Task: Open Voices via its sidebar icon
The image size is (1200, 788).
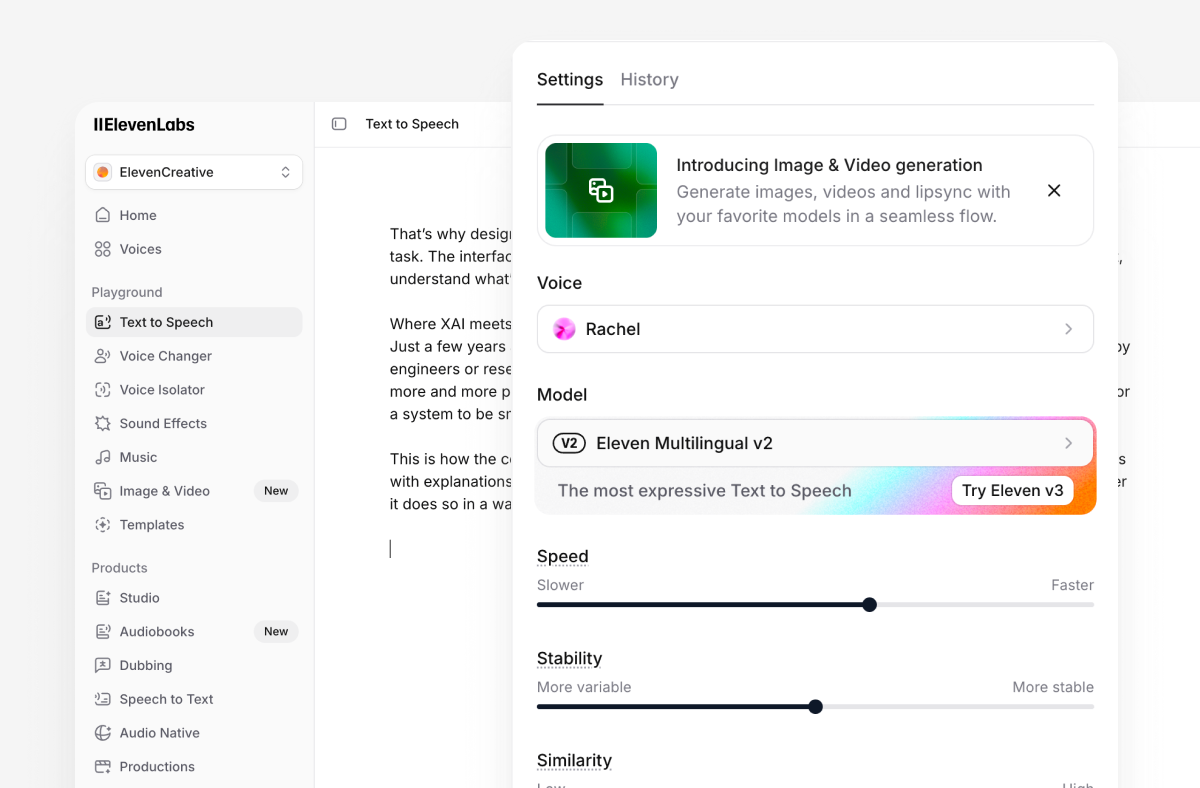Action: click(x=102, y=249)
